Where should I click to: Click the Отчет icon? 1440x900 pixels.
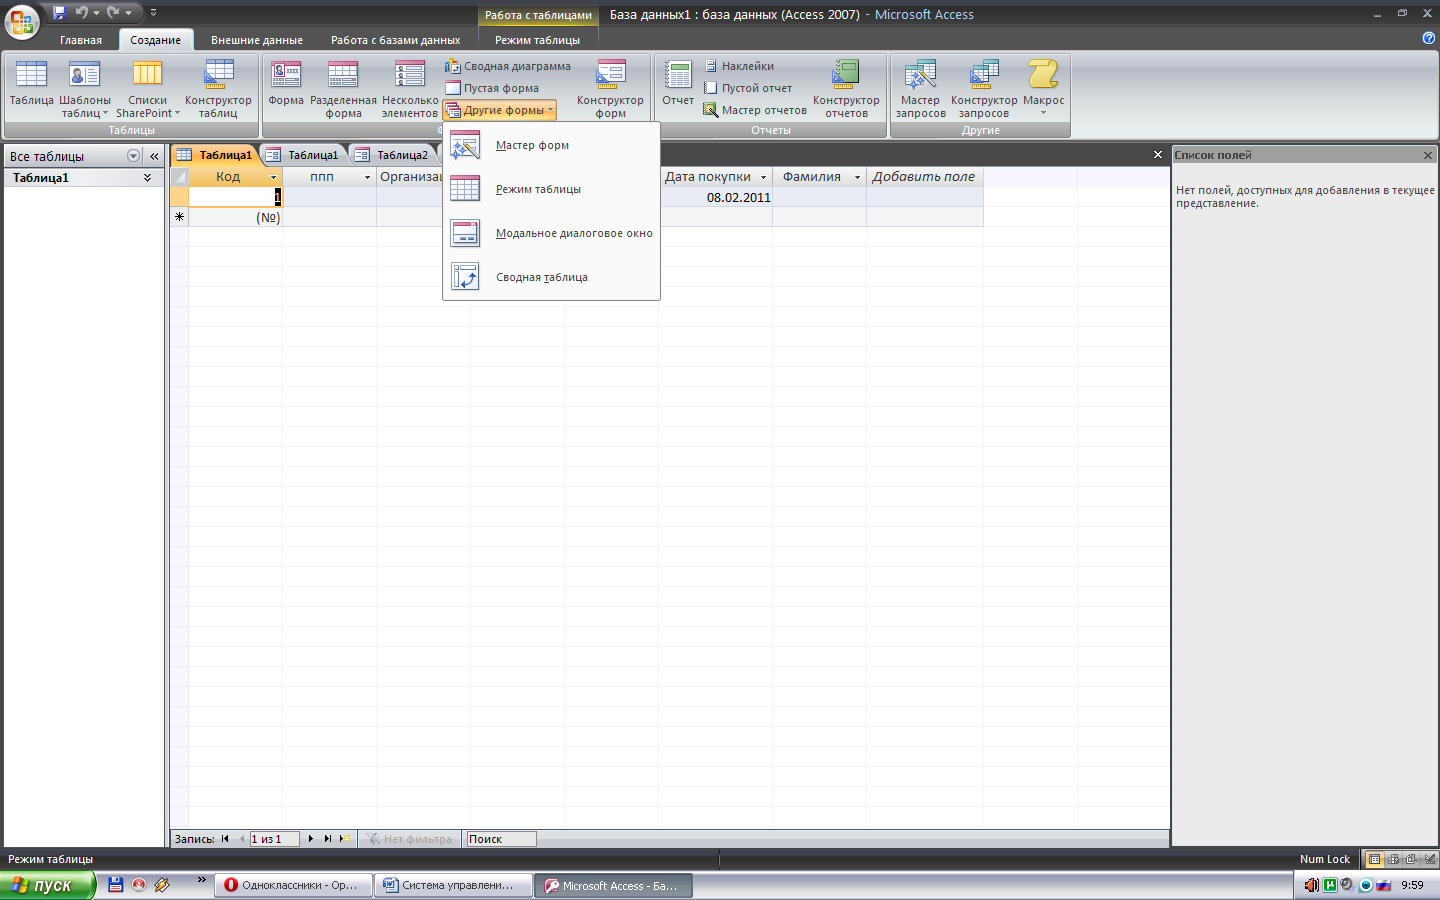(678, 83)
